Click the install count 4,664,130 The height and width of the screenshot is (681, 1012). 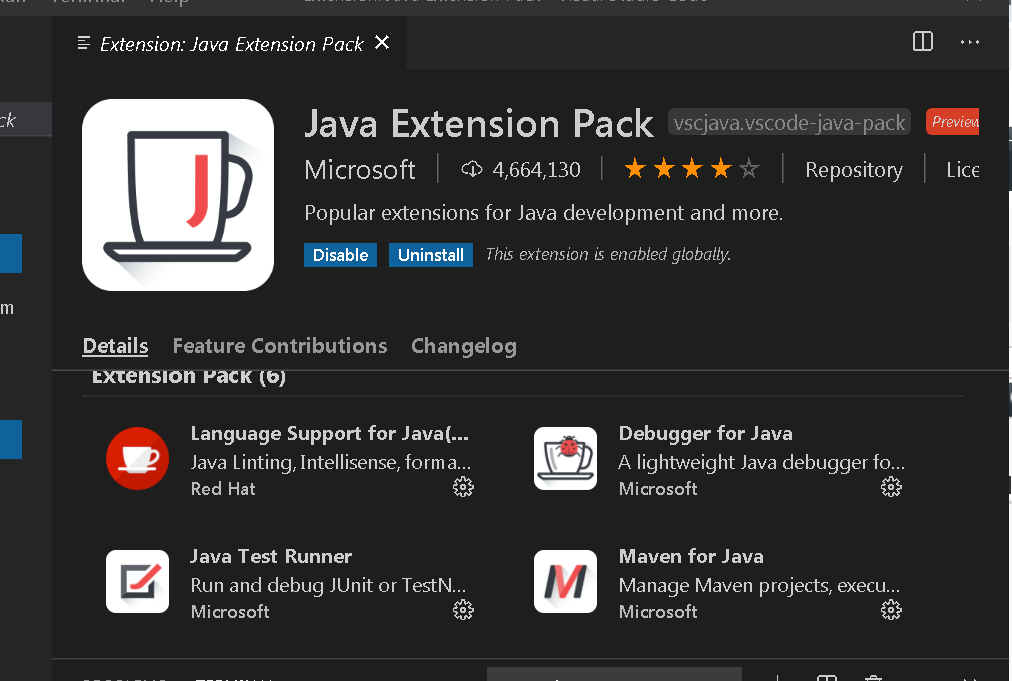536,170
